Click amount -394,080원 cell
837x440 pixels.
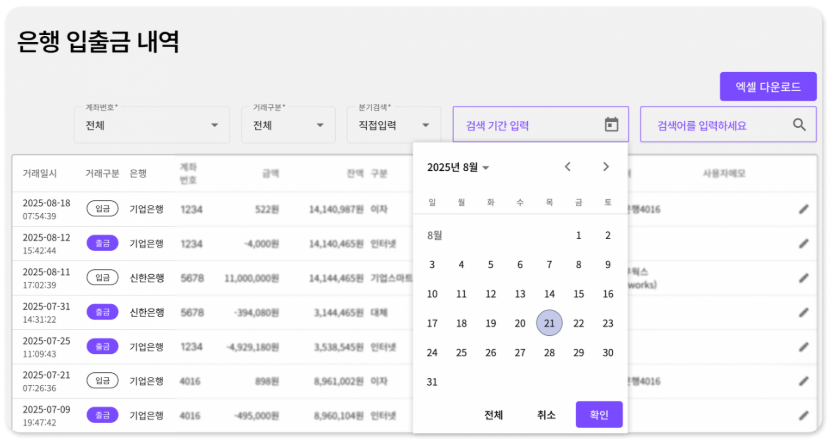pyautogui.click(x=256, y=312)
